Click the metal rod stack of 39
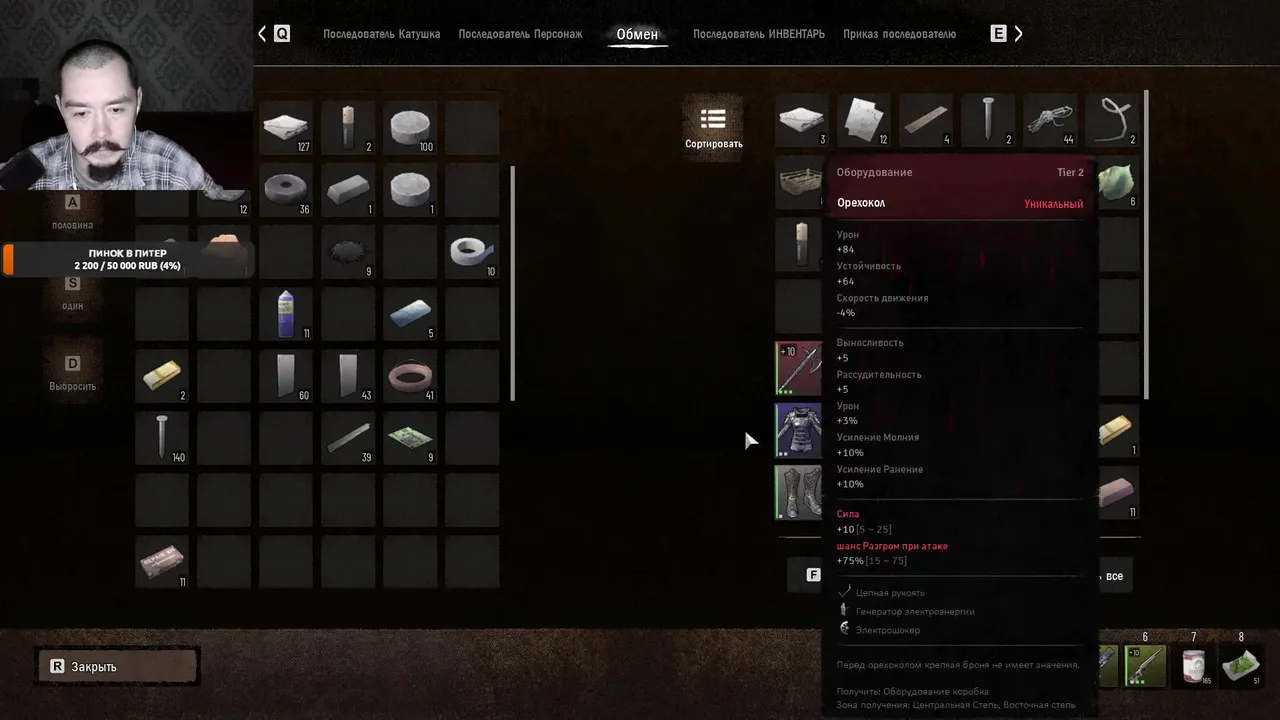1280x720 pixels. [348, 437]
